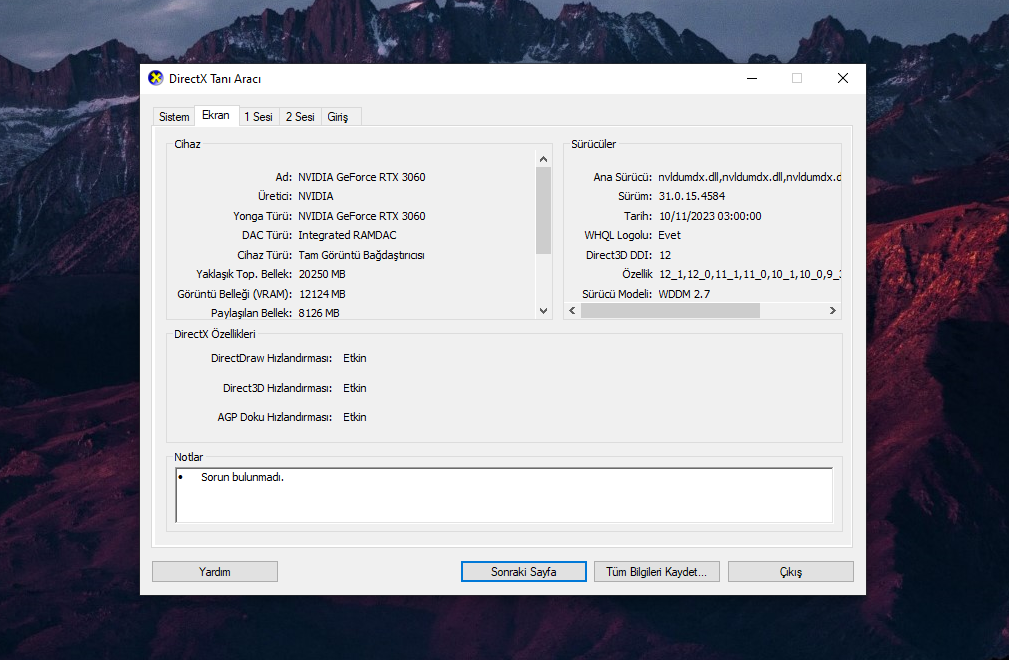The image size is (1009, 660).
Task: Click Cihaz panel scroll up arrow
Action: coord(544,159)
